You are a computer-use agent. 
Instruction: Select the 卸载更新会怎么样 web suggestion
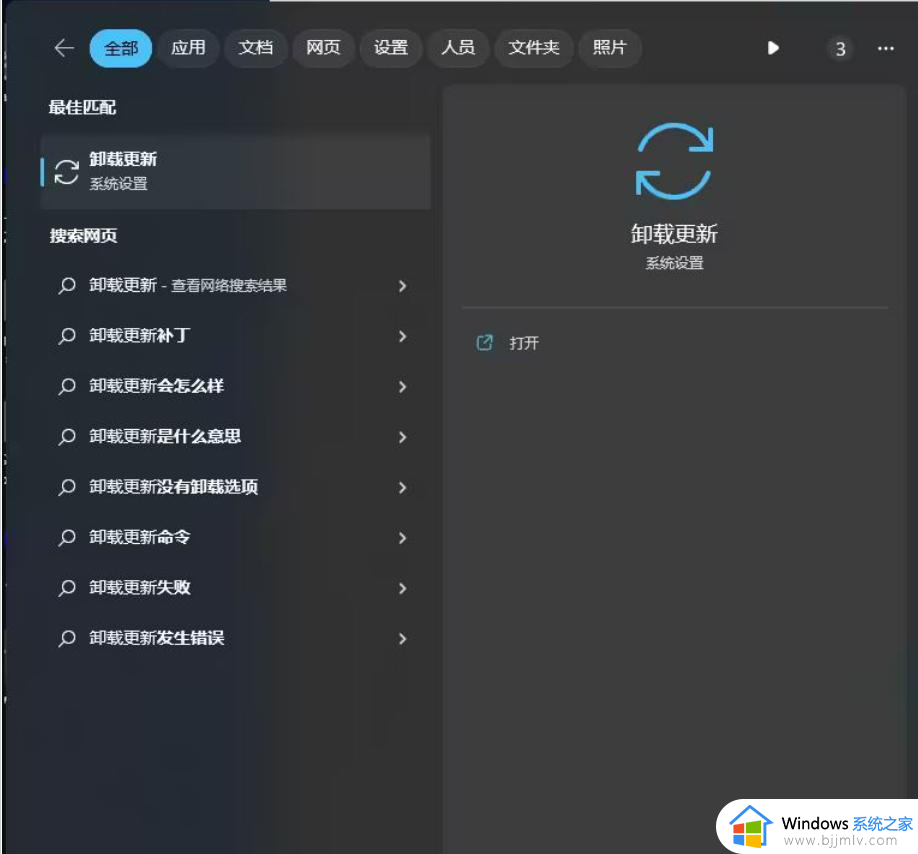(236, 386)
